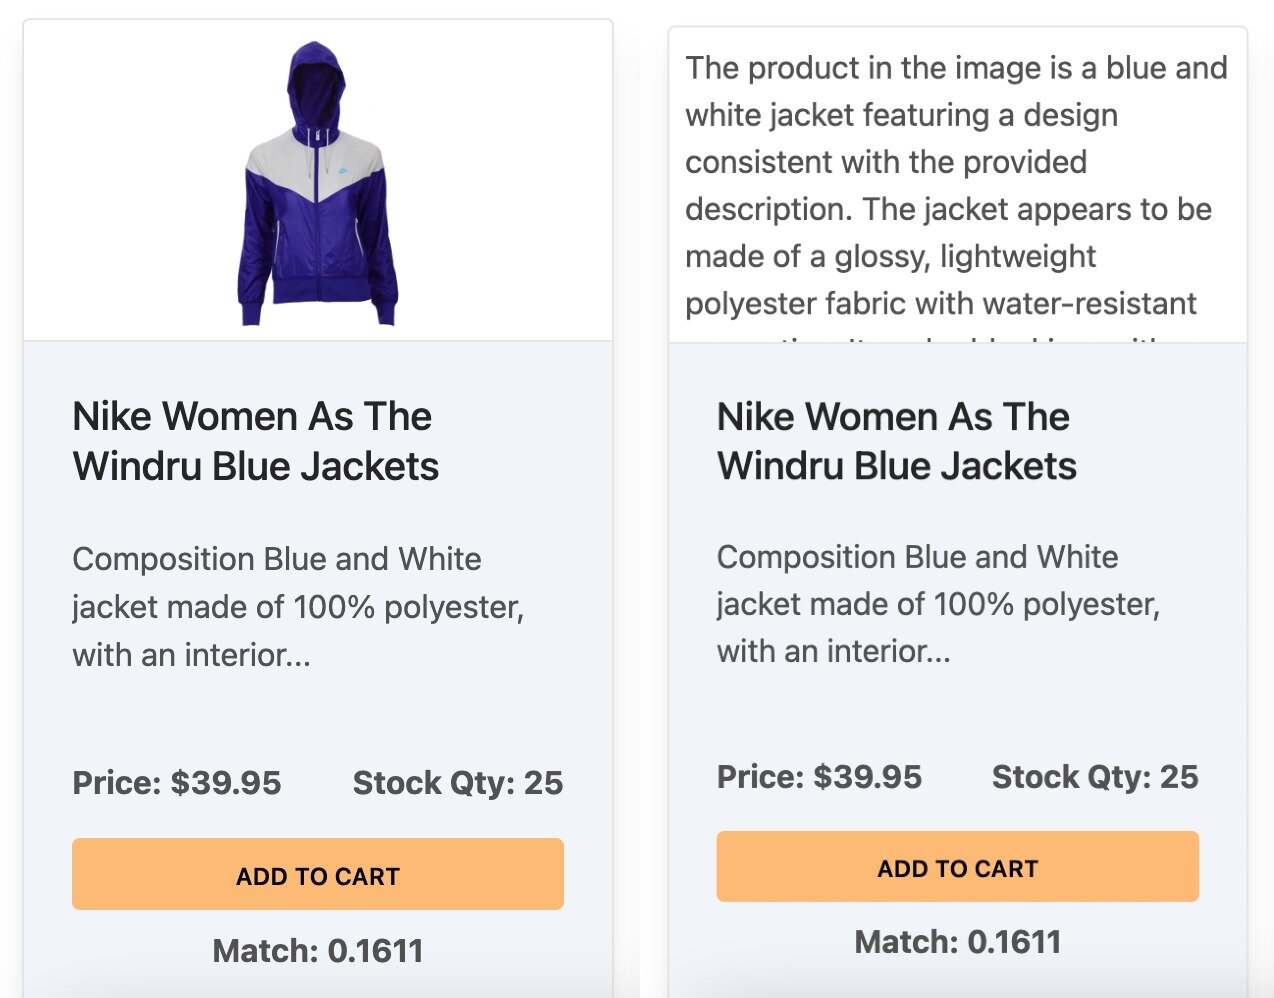Select the right card's $39.95 price text
This screenshot has width=1274, height=998.
click(867, 777)
